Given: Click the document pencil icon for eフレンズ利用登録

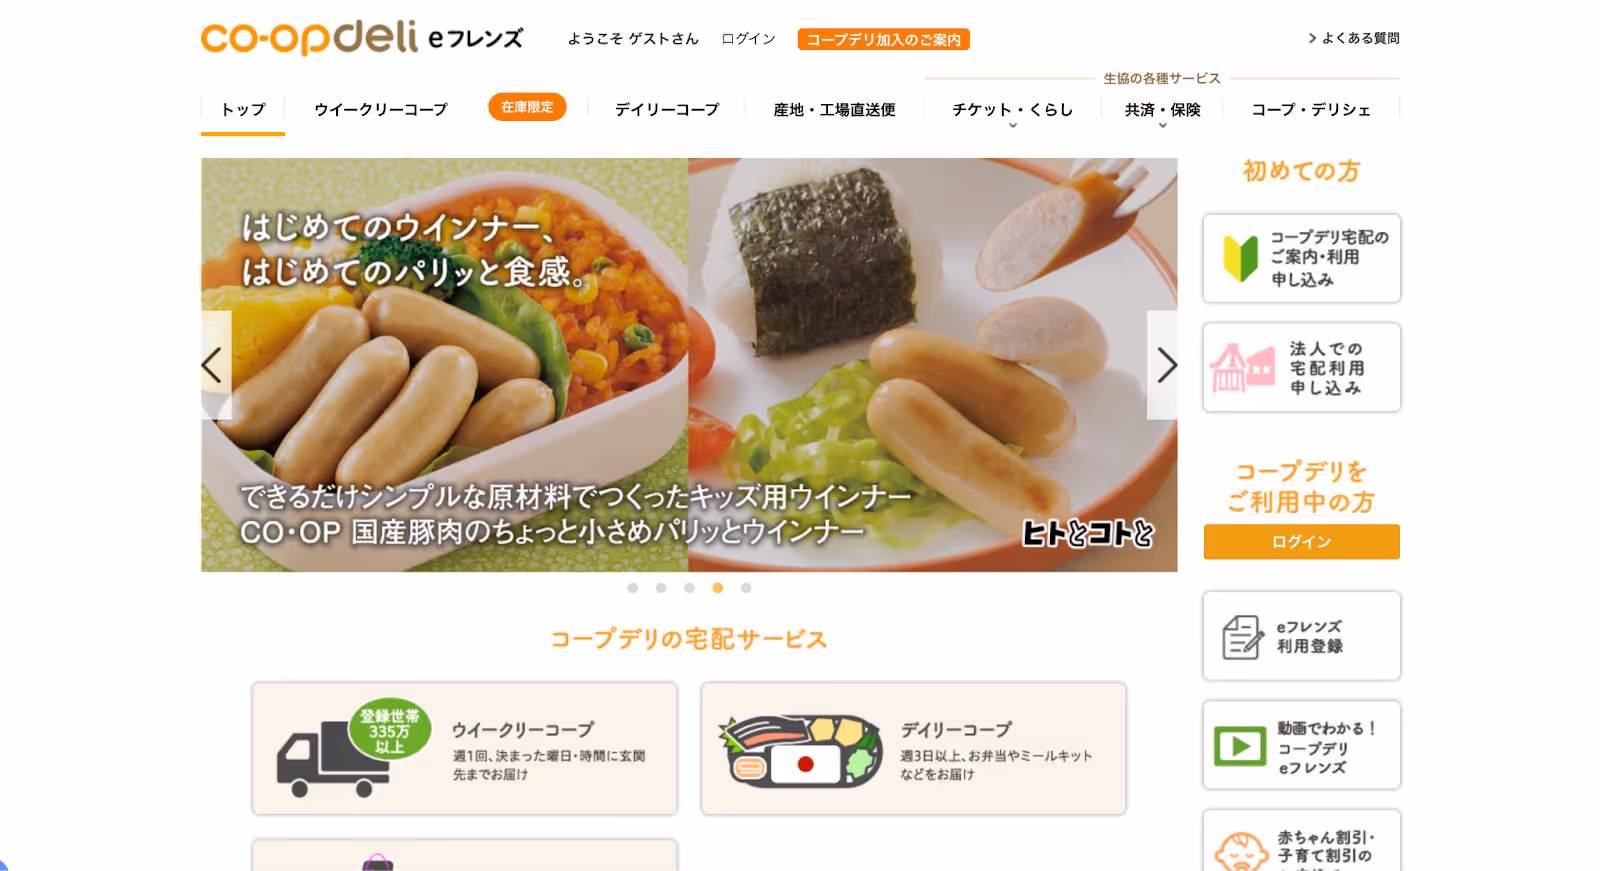Looking at the screenshot, I should (x=1243, y=637).
